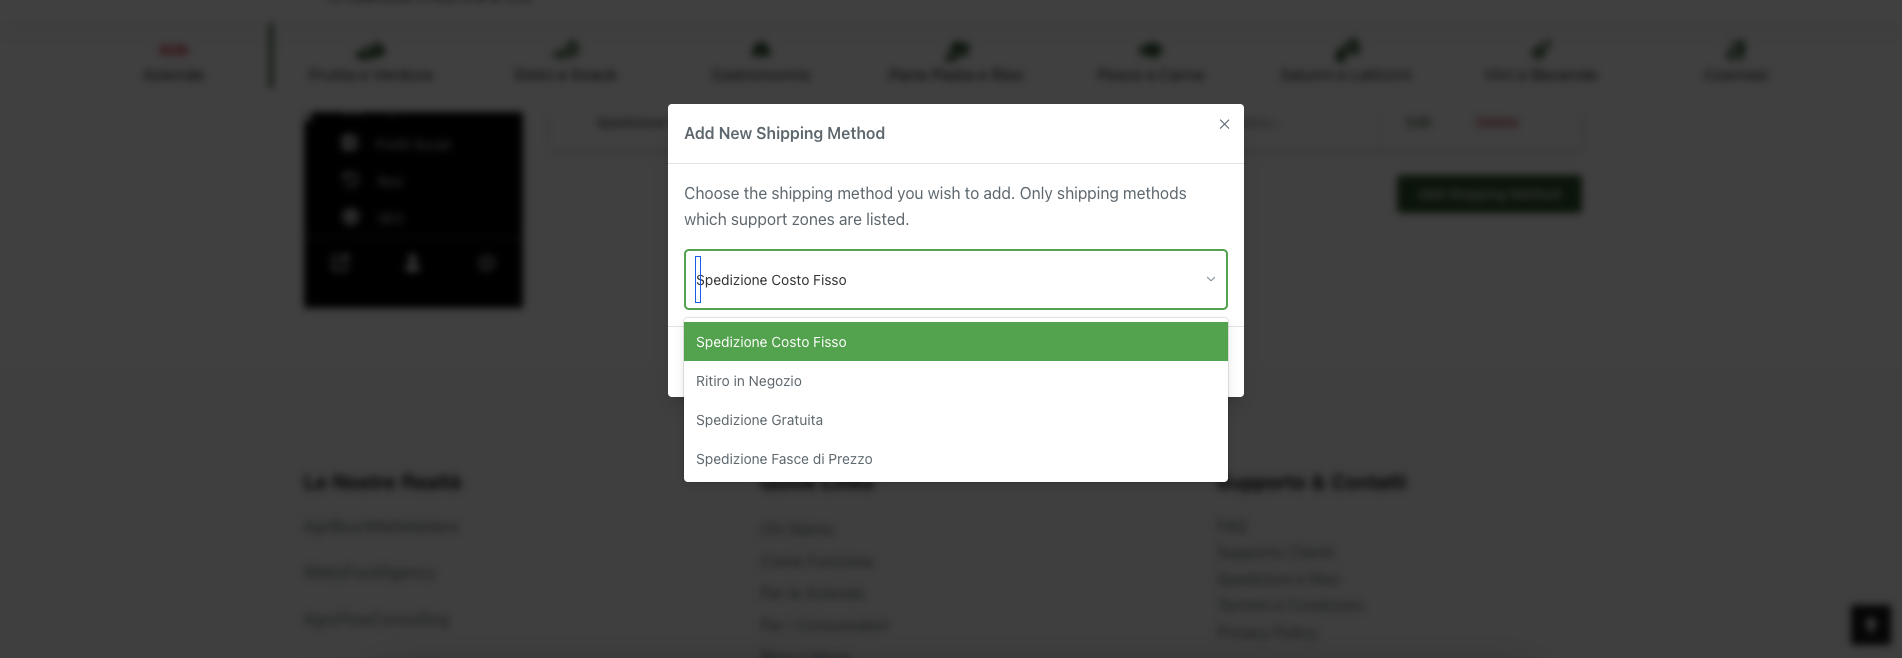This screenshot has width=1902, height=658.
Task: Select Spedizione Fasce di Prezzo option
Action: tap(956, 459)
